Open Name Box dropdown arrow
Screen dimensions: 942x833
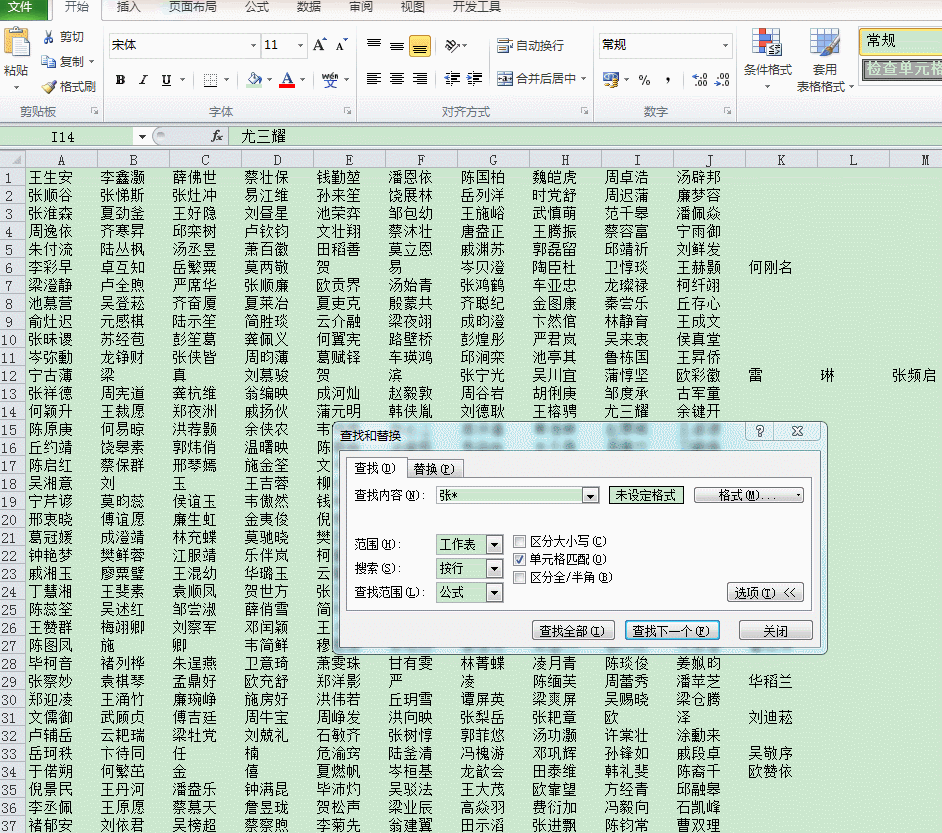(142, 137)
